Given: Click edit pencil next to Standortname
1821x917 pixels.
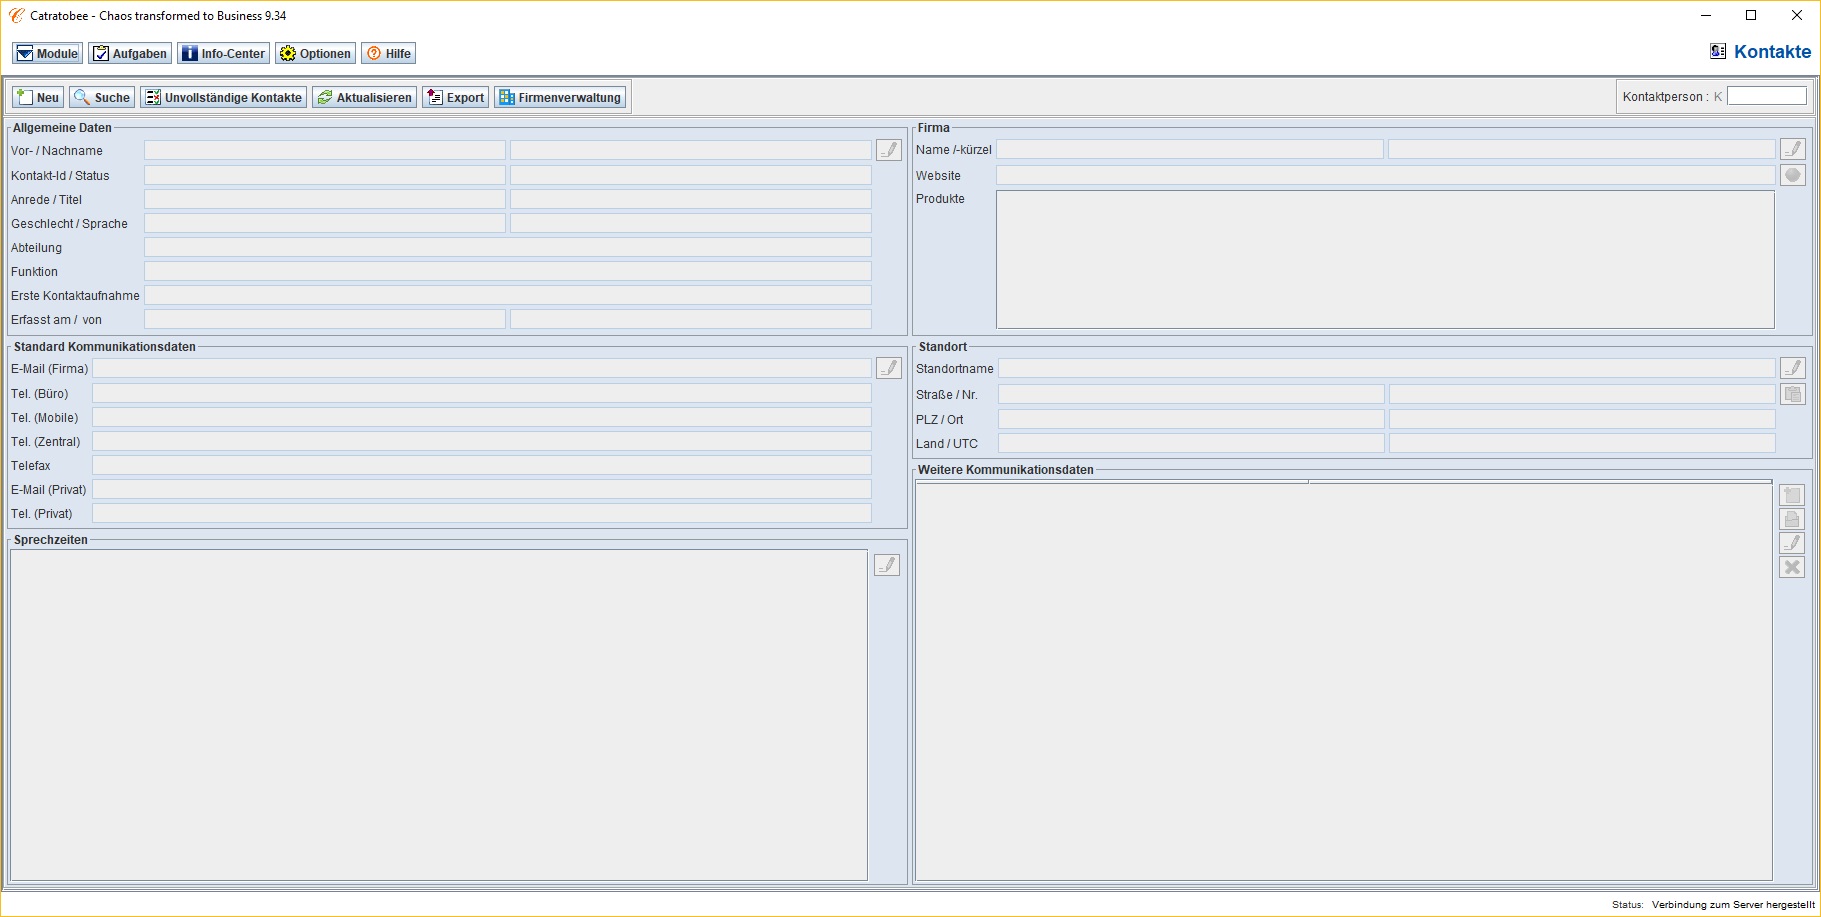Looking at the screenshot, I should (x=1792, y=368).
